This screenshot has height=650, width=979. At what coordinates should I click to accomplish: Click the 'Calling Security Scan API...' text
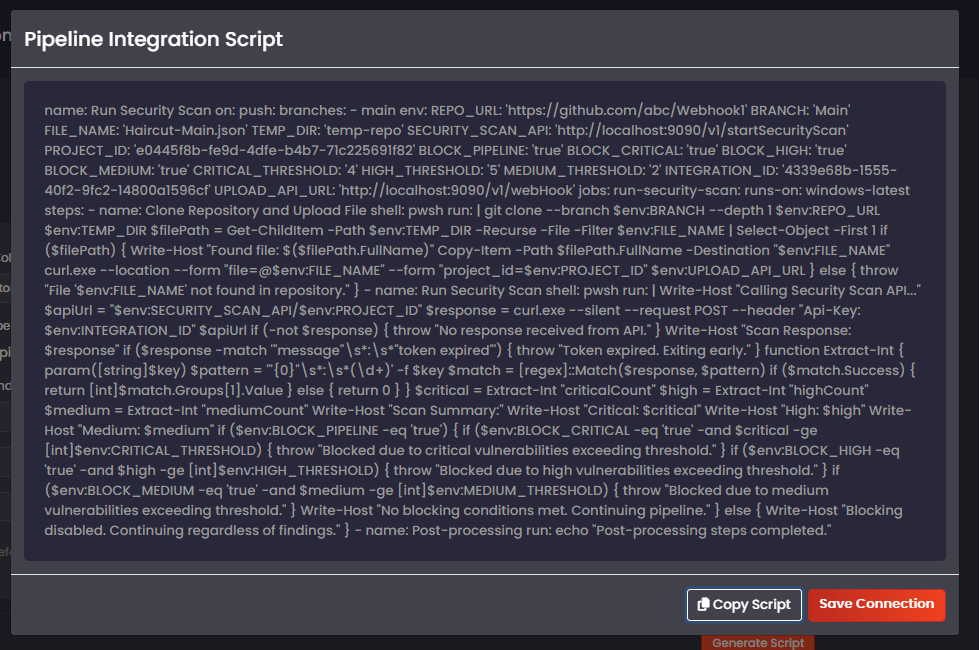pyautogui.click(x=827, y=290)
